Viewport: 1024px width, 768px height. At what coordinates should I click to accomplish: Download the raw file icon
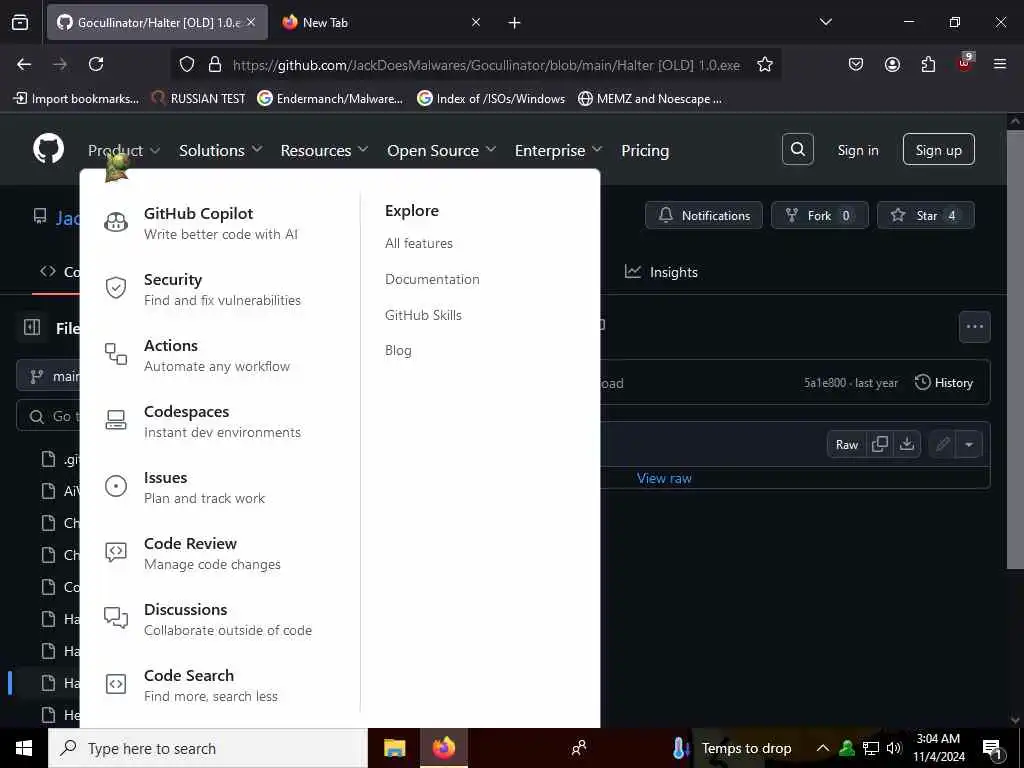(906, 444)
